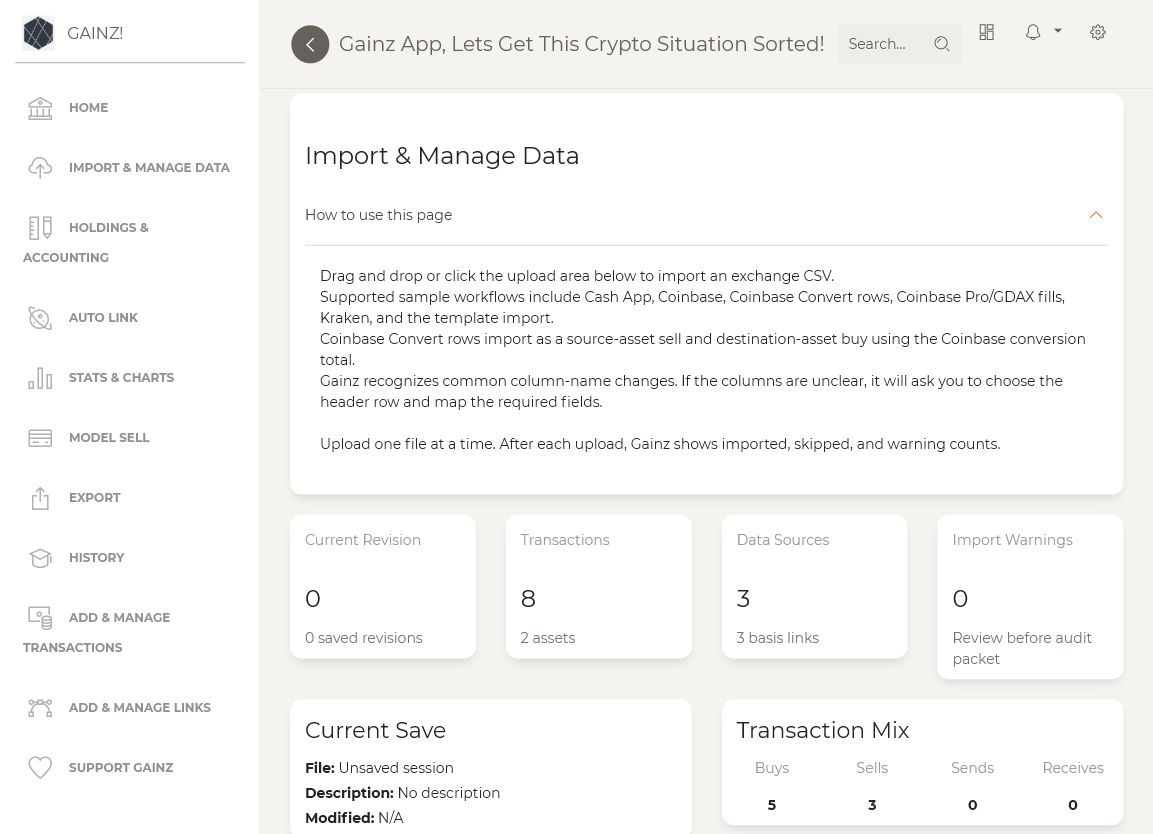Viewport: 1153px width, 834px height.
Task: Click the Sells count of 3
Action: pyautogui.click(x=872, y=805)
